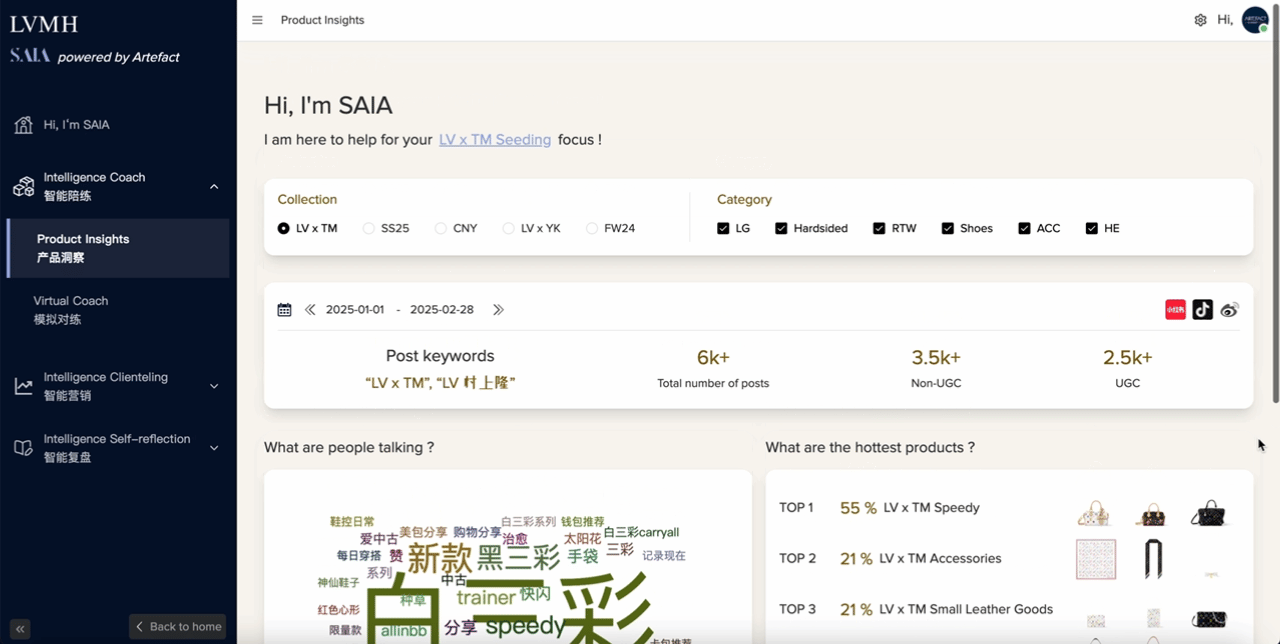Select the LV x YK collection radio
Viewport: 1280px width, 644px height.
pyautogui.click(x=509, y=228)
